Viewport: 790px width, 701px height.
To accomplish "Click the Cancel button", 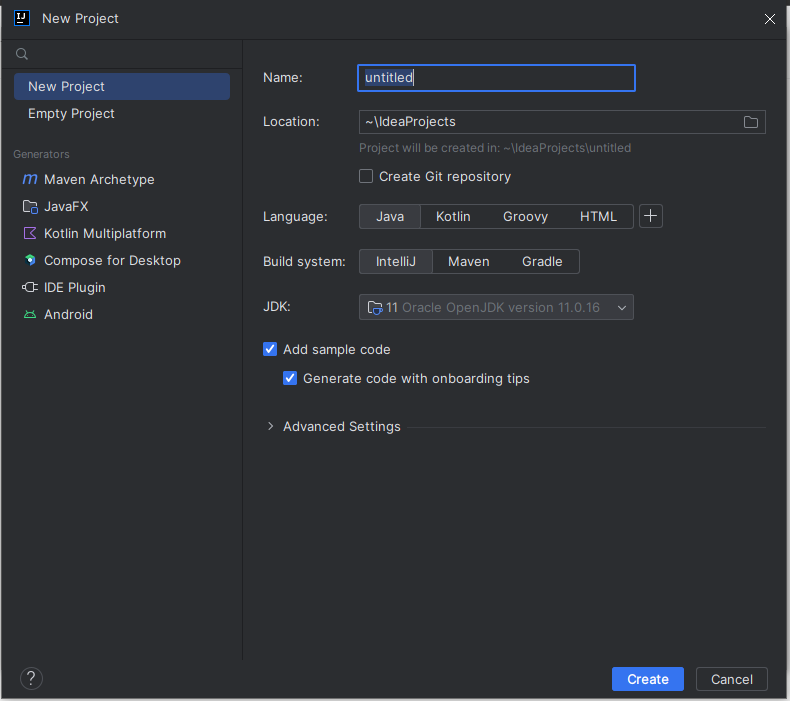I will 732,679.
